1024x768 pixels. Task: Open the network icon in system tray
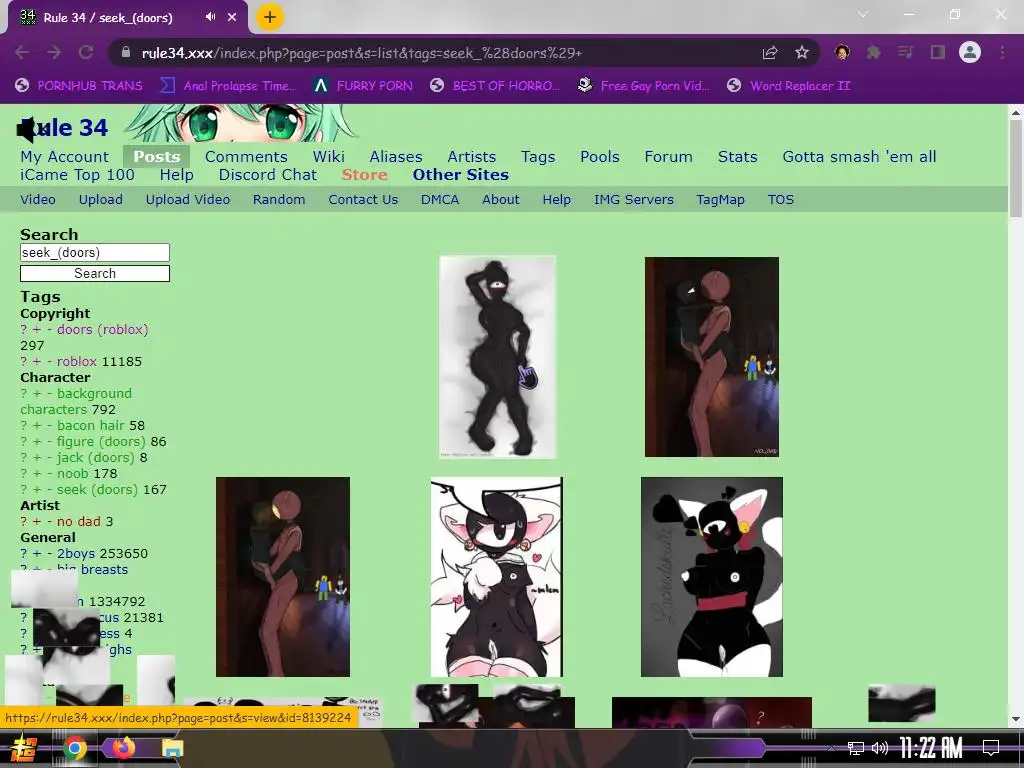(x=856, y=748)
